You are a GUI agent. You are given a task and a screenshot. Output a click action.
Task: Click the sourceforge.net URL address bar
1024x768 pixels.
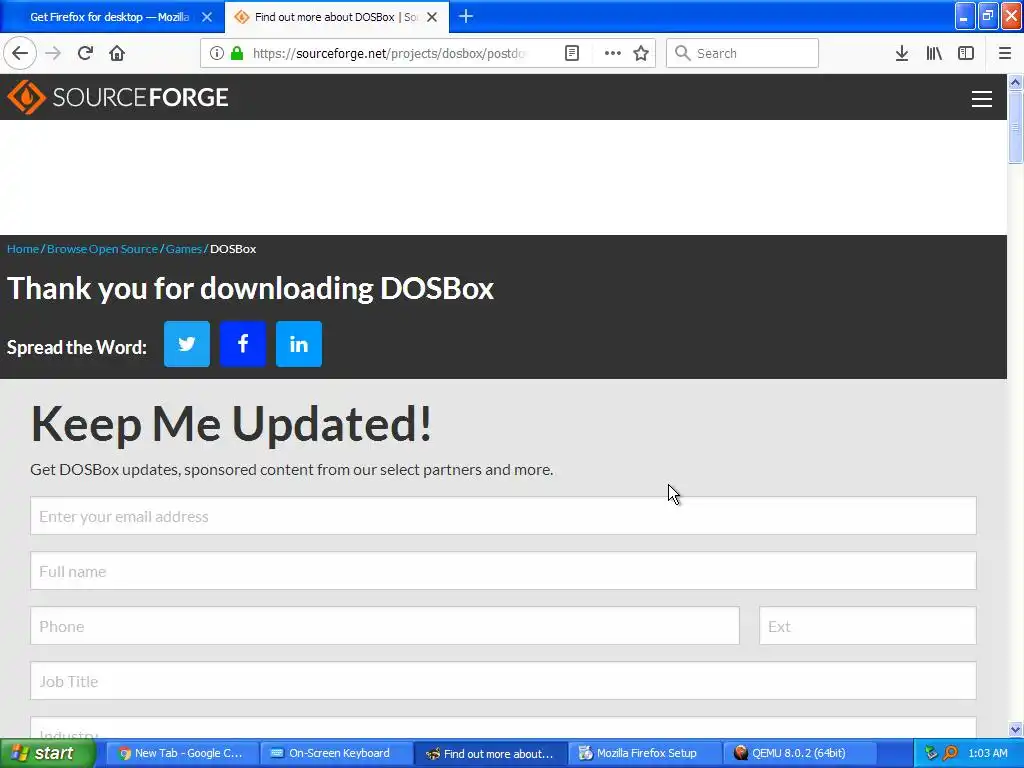(389, 53)
